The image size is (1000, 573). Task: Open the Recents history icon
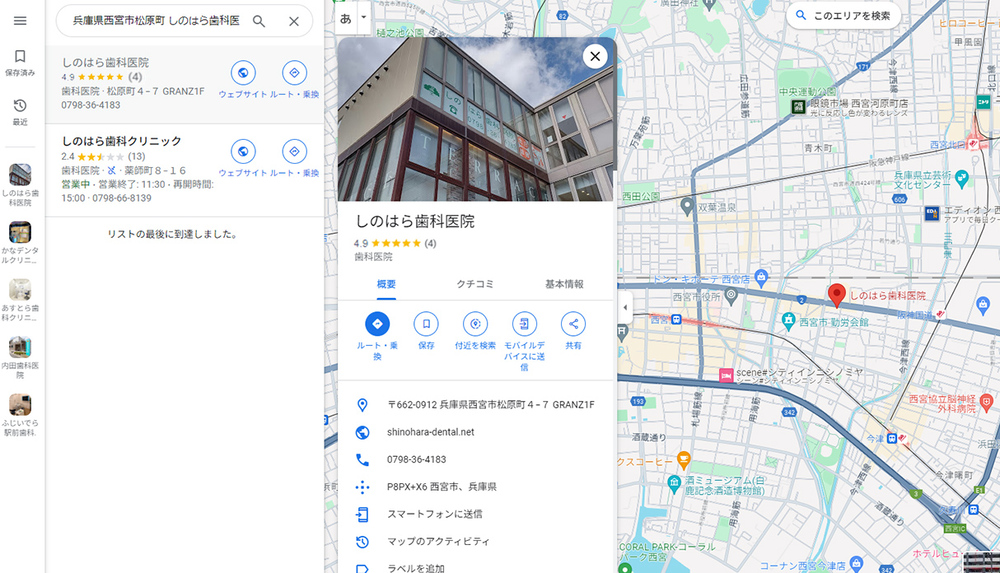point(20,106)
